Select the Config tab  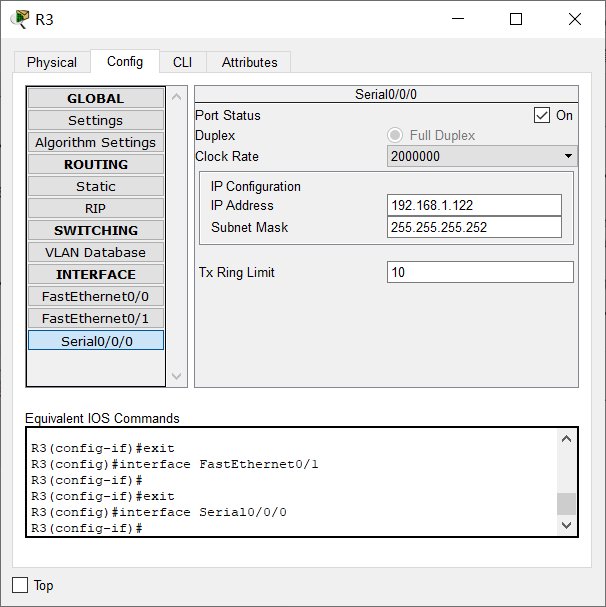coord(125,61)
